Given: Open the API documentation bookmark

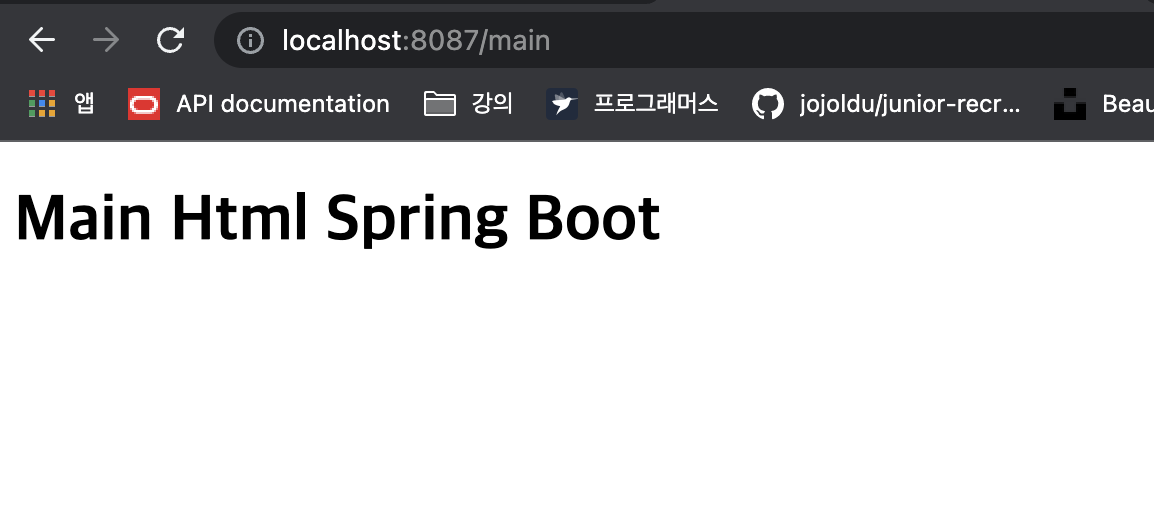Looking at the screenshot, I should pos(259,104).
